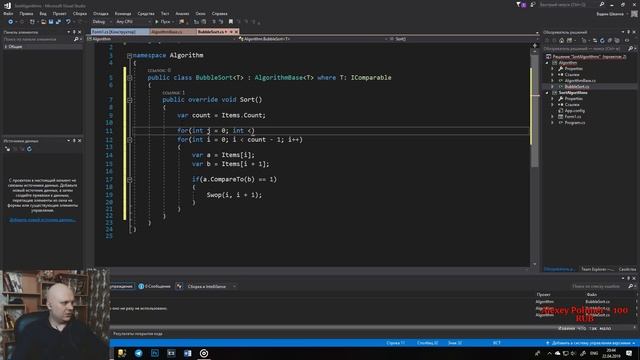
Task: Click Show All Files icon in Solution Explorer
Action: click(617, 40)
